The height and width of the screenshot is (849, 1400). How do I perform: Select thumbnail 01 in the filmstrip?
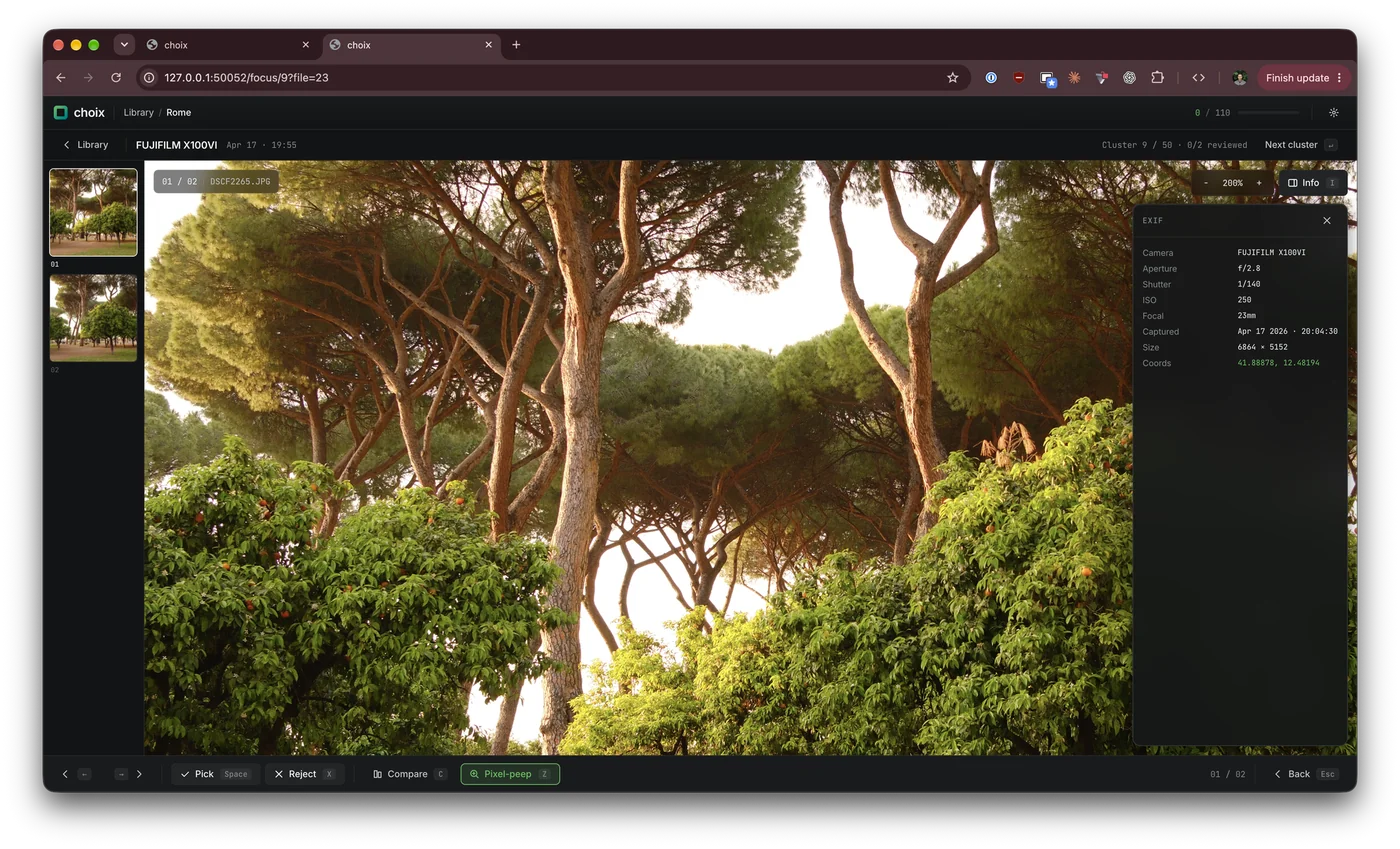93,212
